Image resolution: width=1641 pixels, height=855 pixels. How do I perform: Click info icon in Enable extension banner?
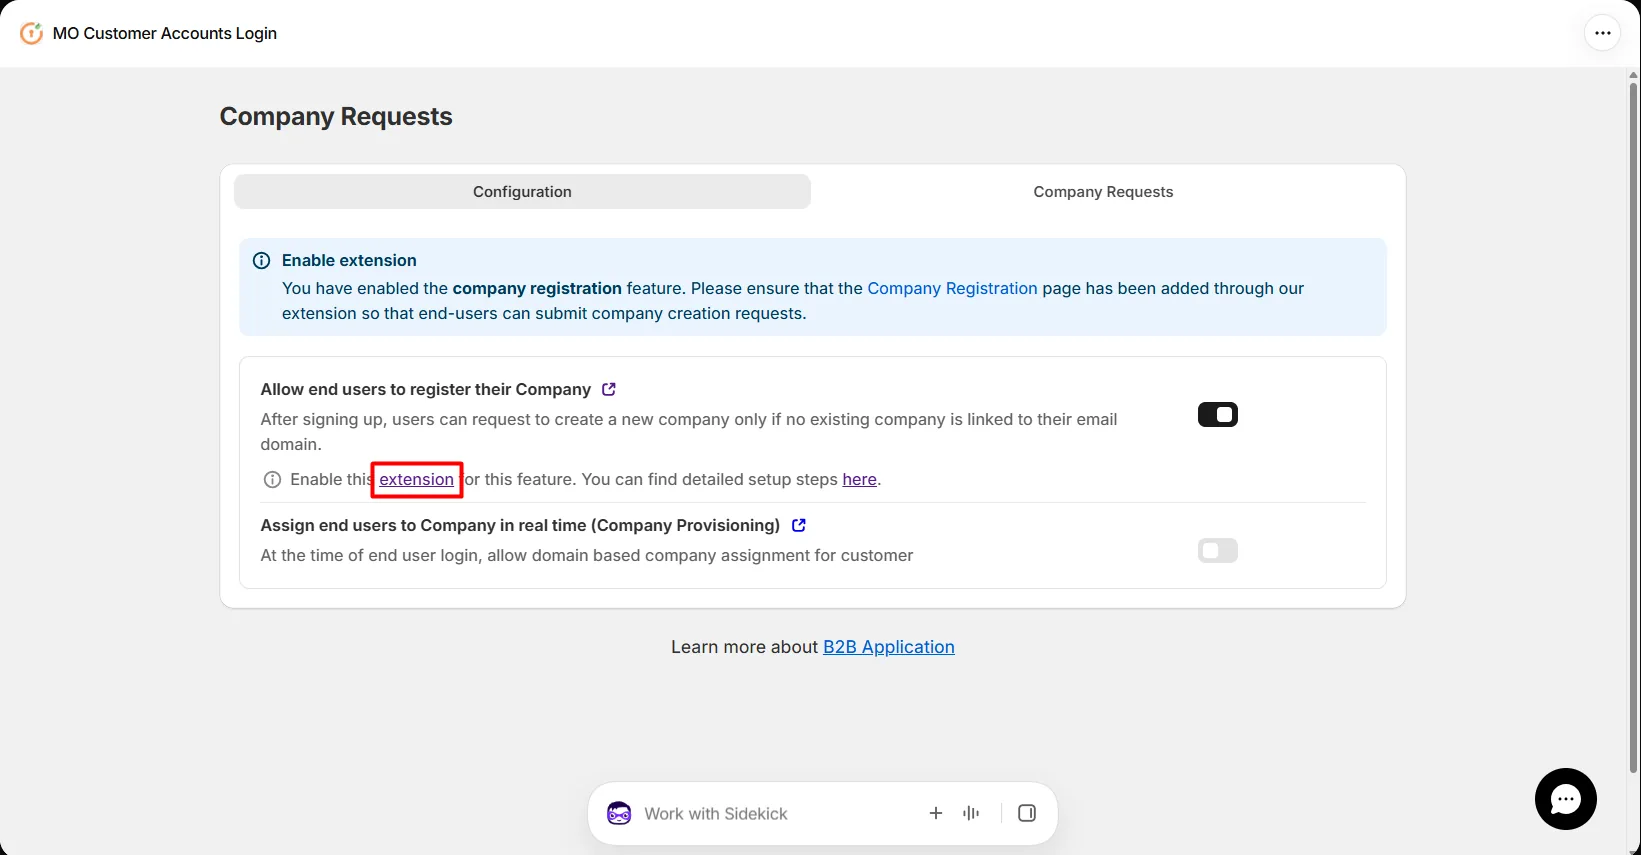click(x=262, y=261)
